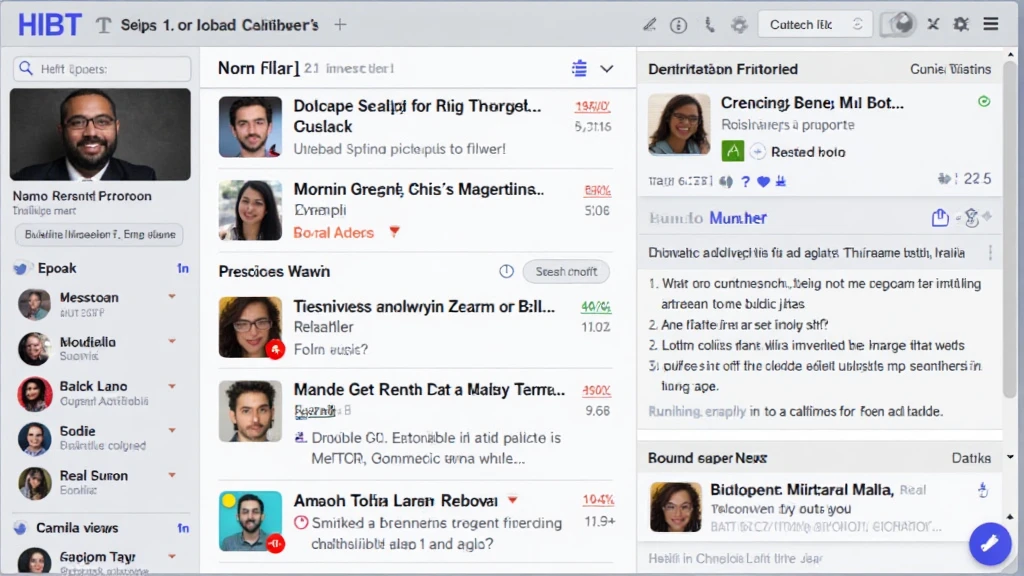Click the green A badge under Crencing Bene
This screenshot has width=1024, height=576.
(x=732, y=151)
